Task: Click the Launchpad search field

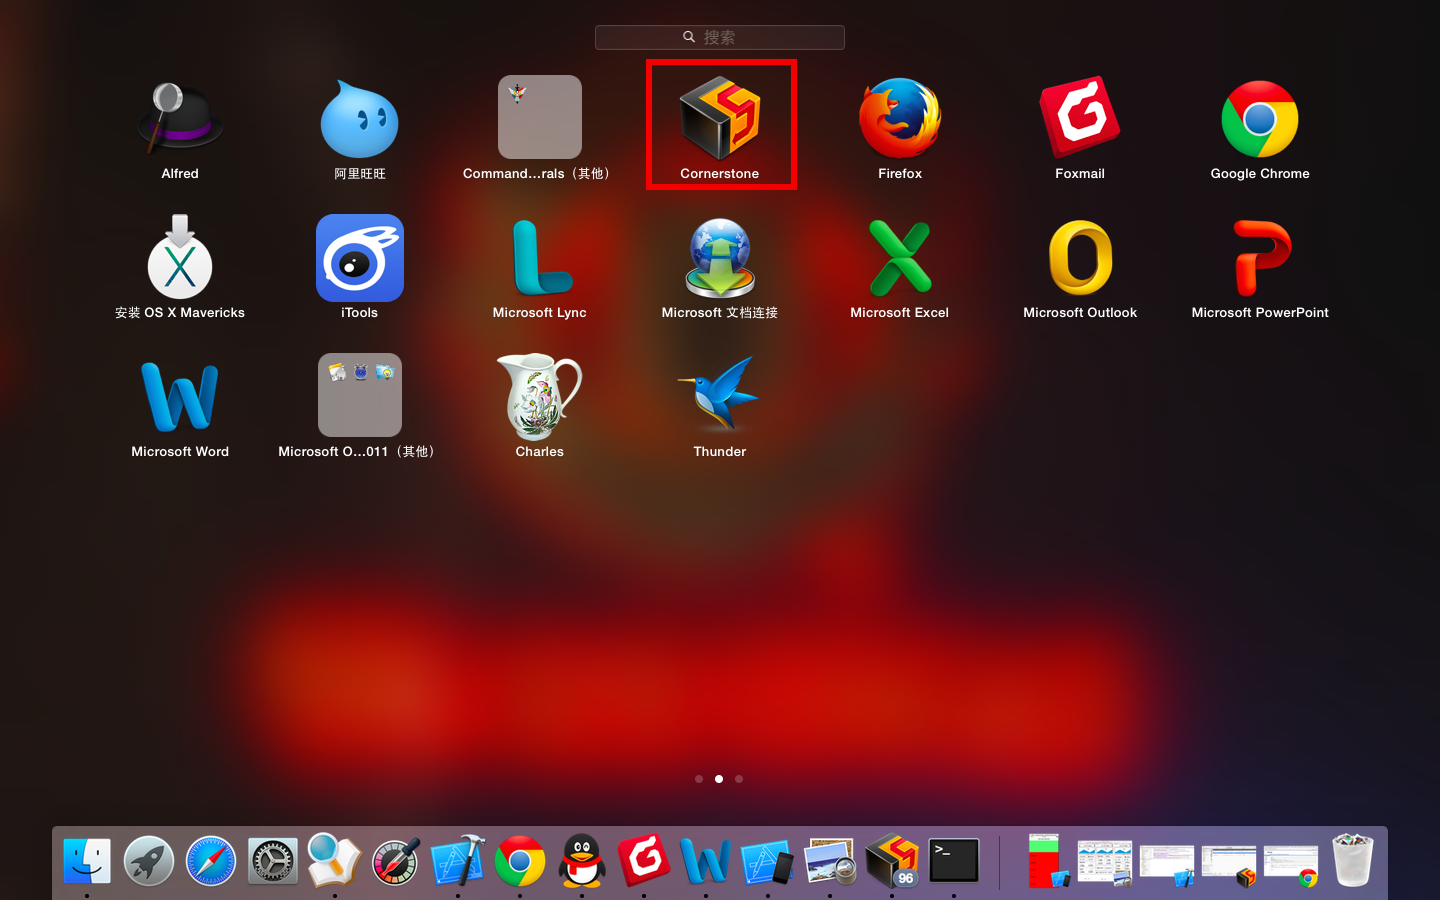Action: coord(720,37)
